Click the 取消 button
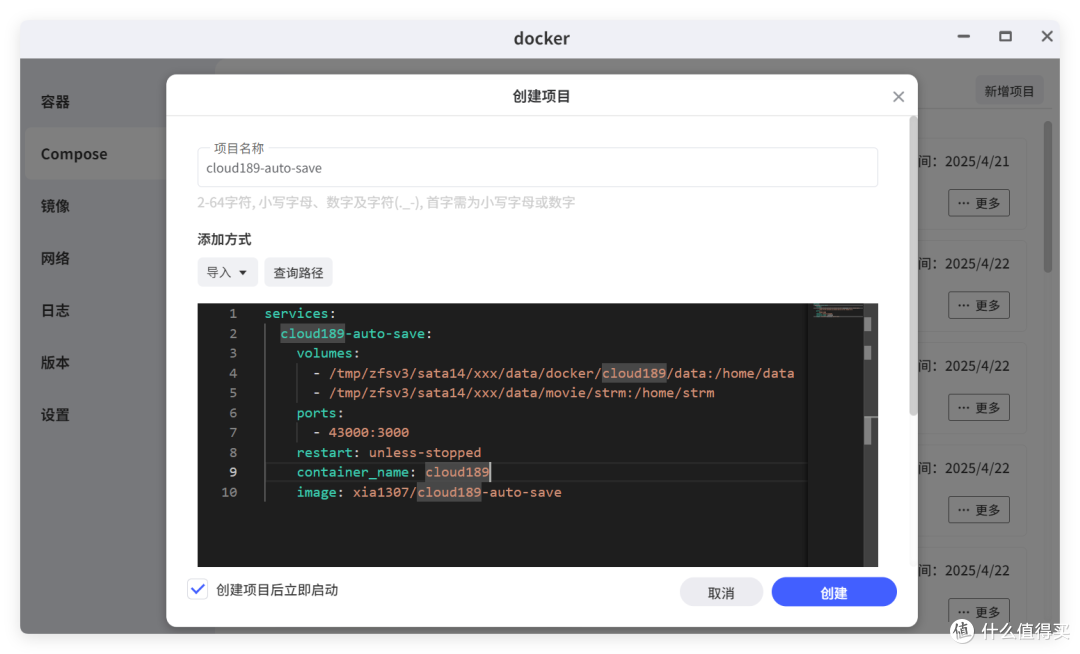The width and height of the screenshot is (1080, 654). tap(720, 592)
